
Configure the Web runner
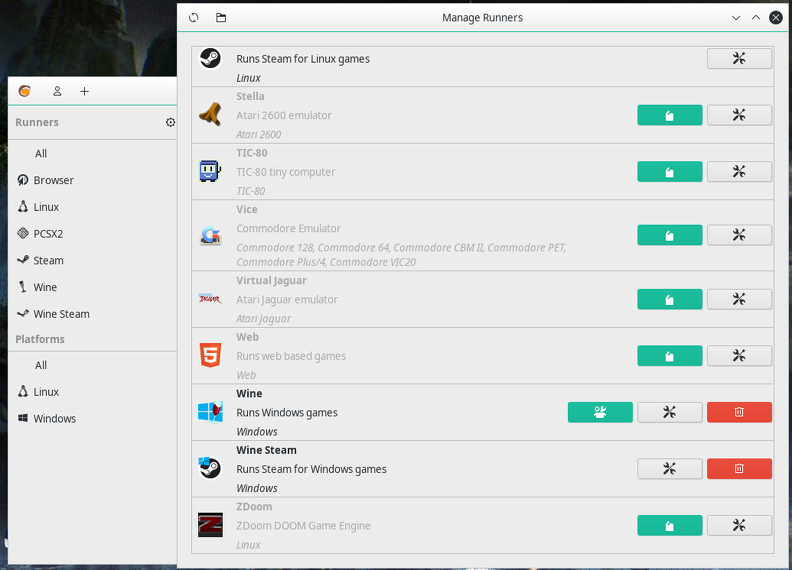739,356
